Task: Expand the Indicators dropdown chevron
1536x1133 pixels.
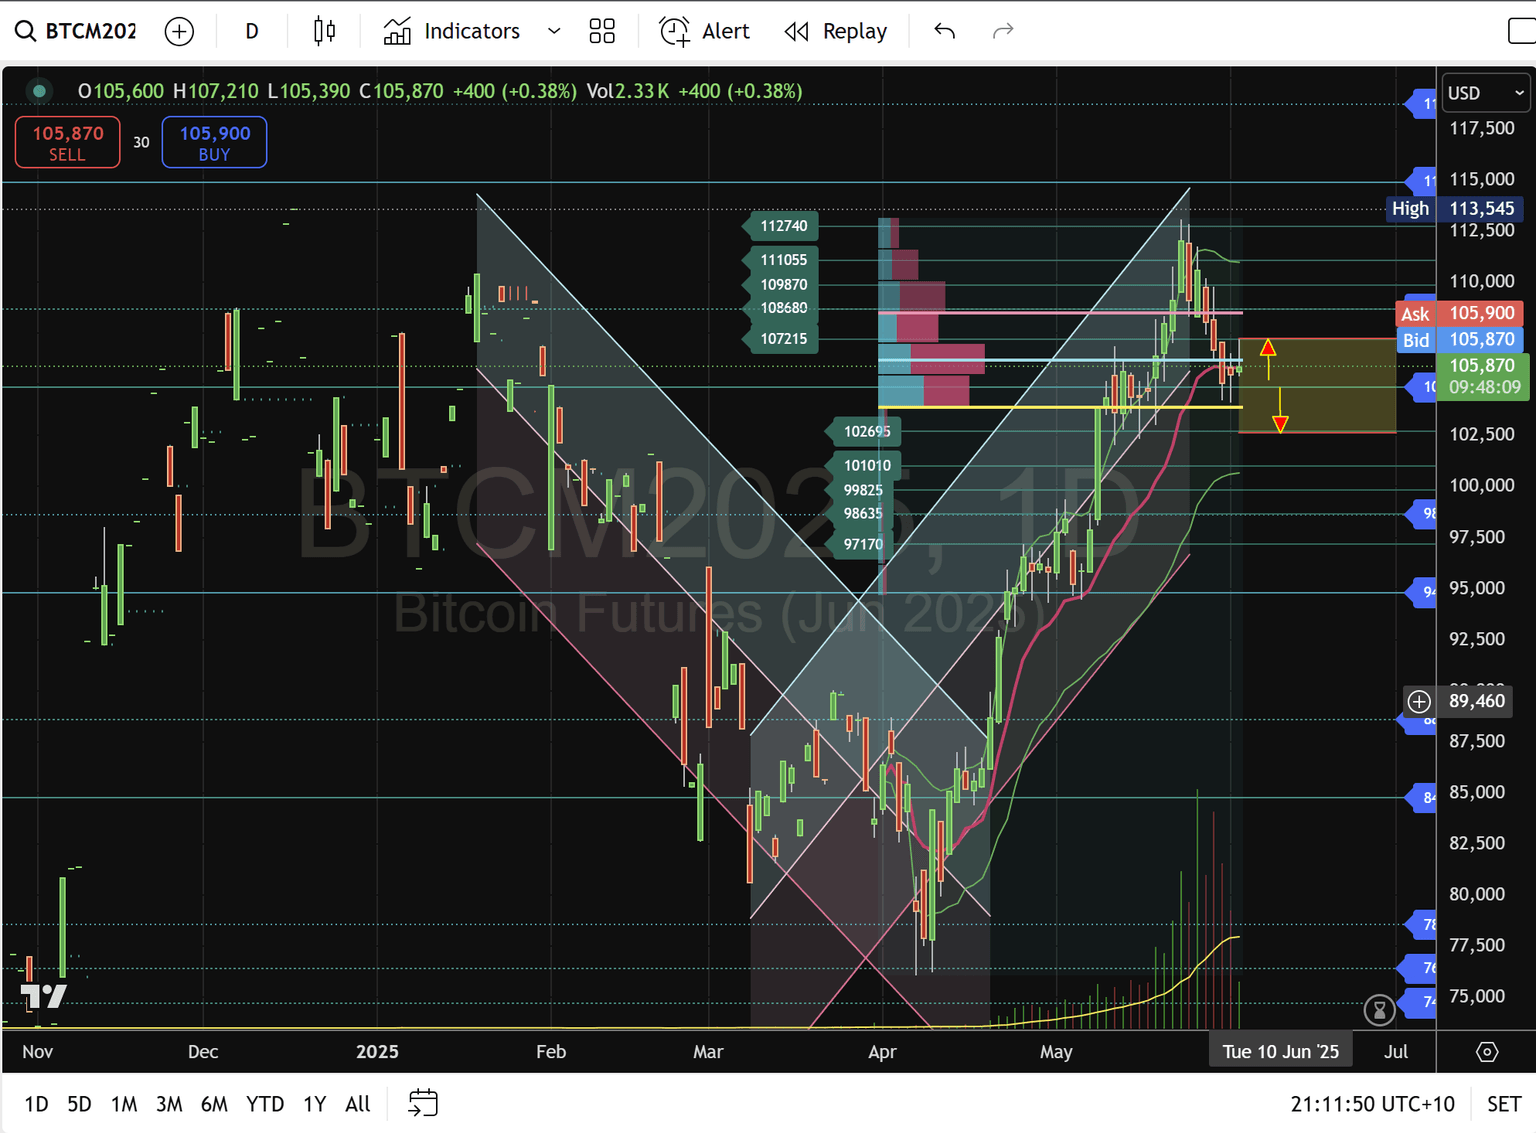Action: pyautogui.click(x=554, y=31)
